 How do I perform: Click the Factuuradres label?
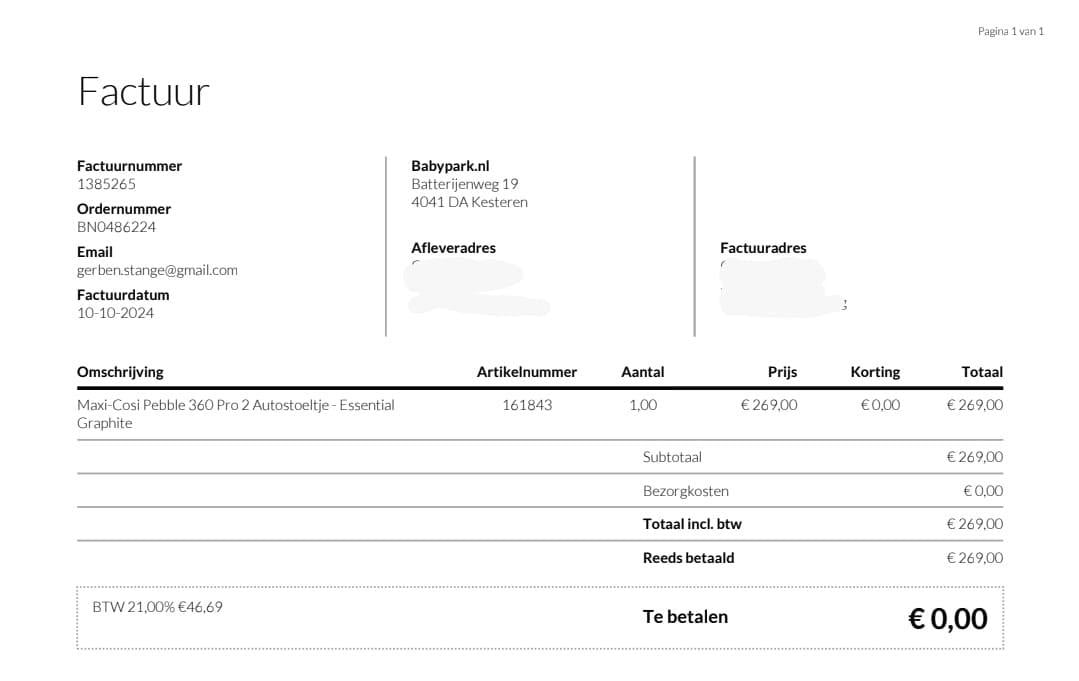(763, 248)
